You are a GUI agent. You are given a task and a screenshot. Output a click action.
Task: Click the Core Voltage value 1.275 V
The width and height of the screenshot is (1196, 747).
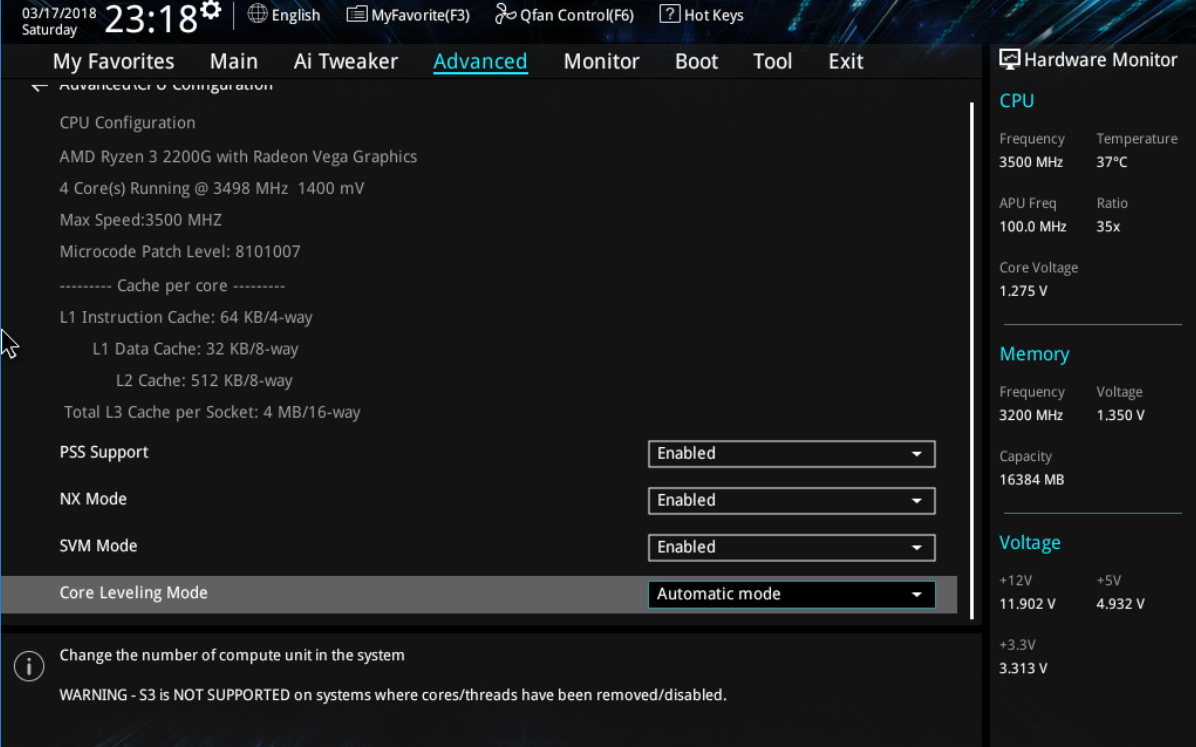[x=1024, y=291]
